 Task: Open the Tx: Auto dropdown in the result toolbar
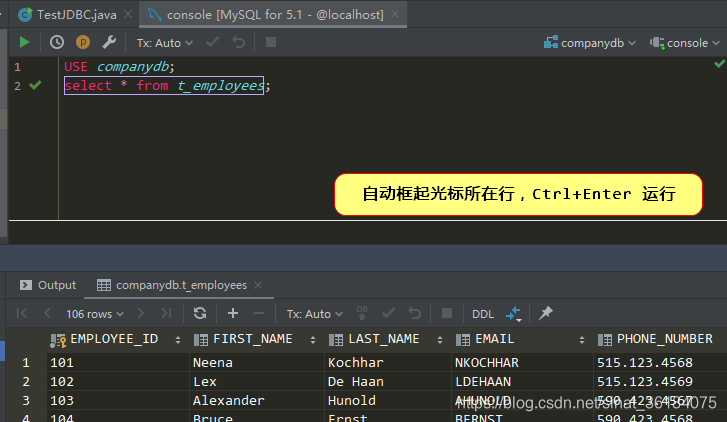click(315, 314)
